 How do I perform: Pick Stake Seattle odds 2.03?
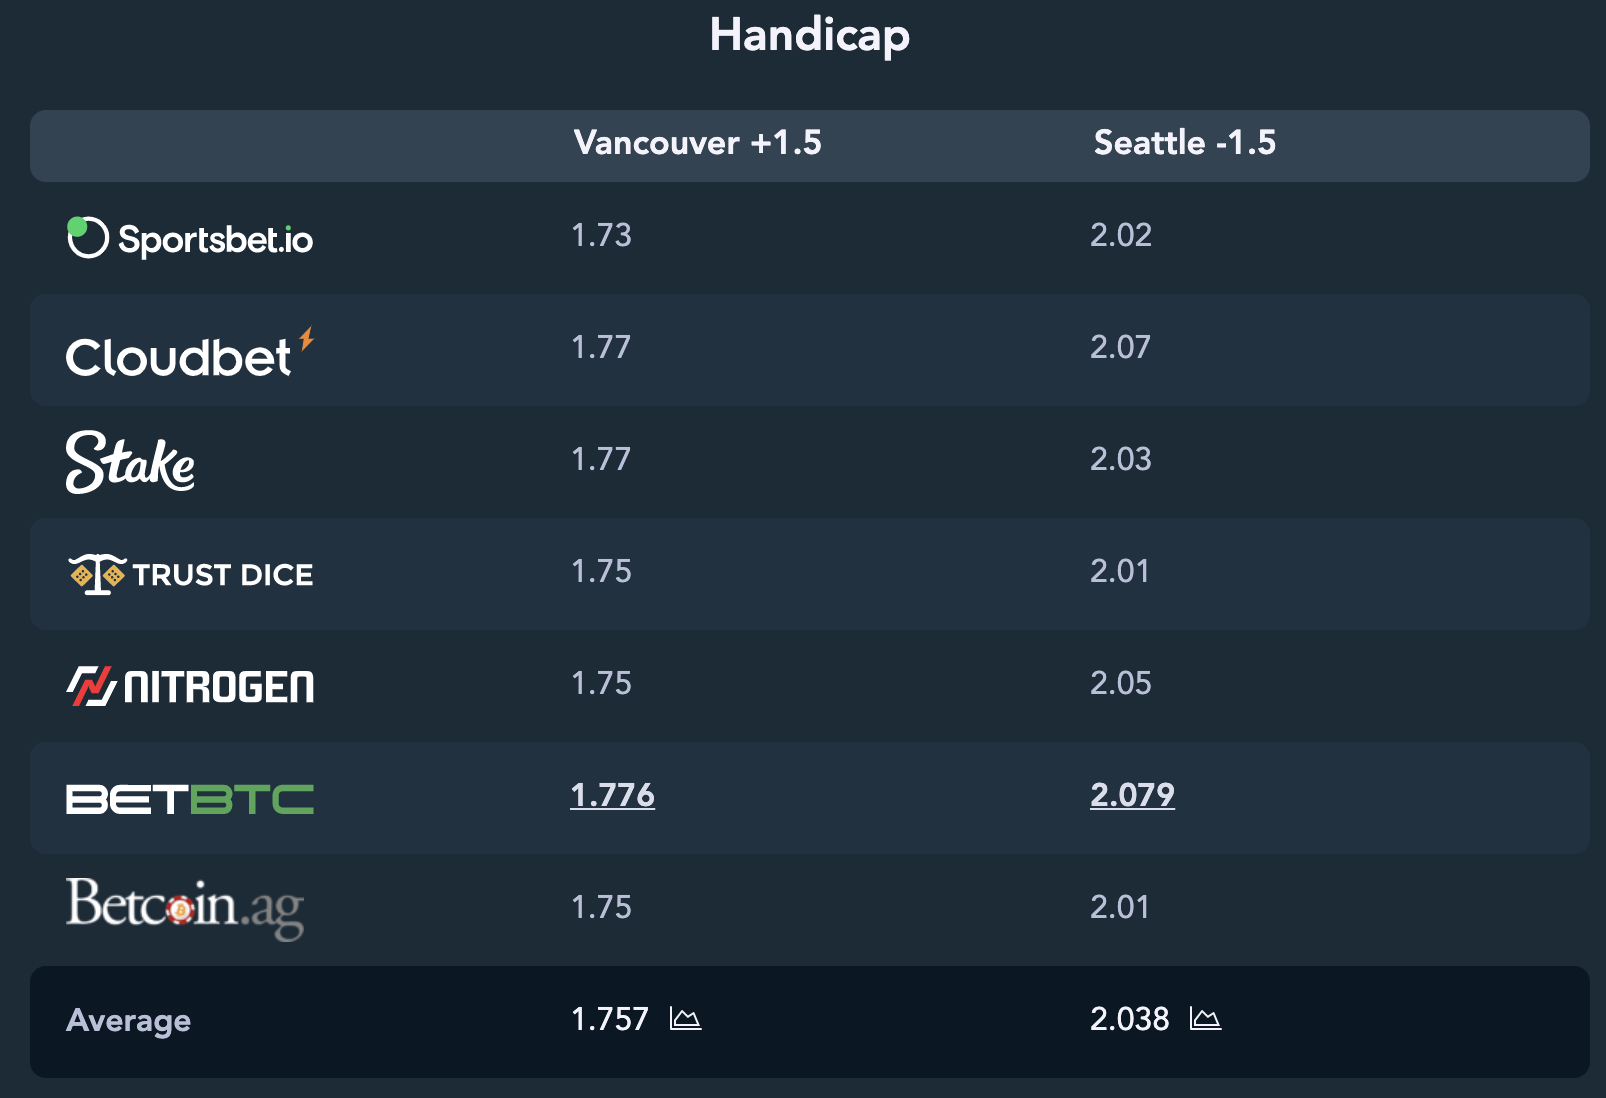1121,459
